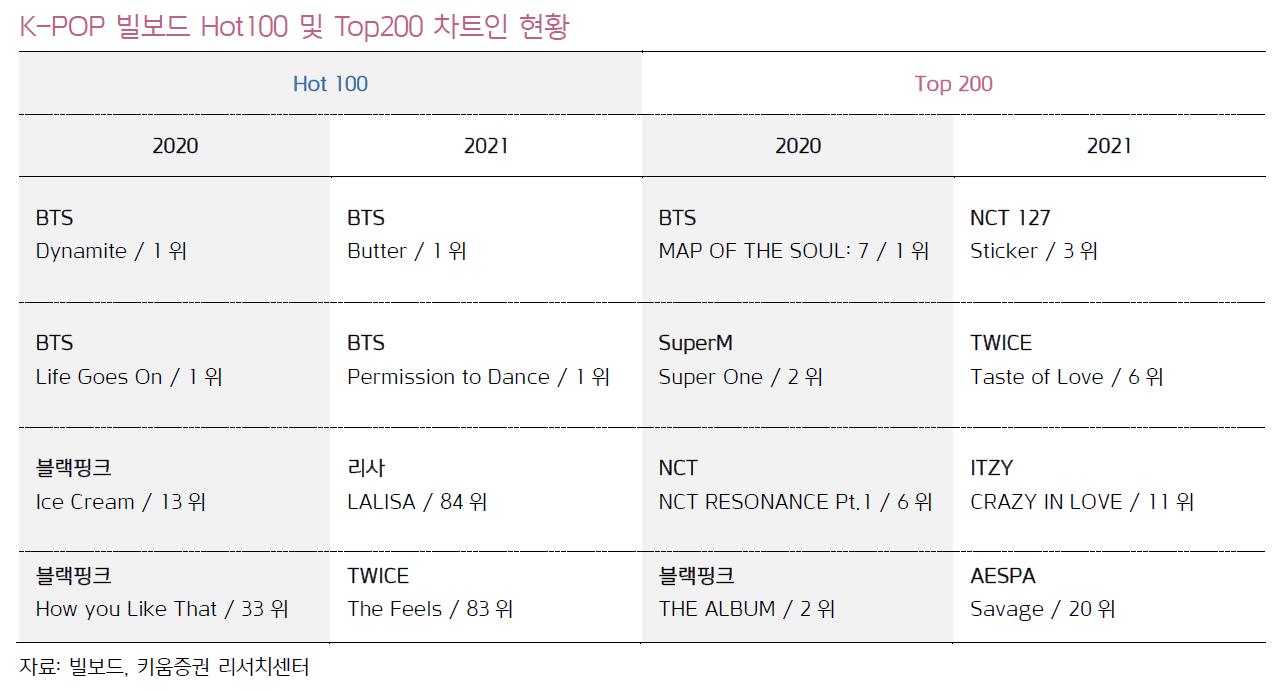Click the TWICE The Feels cell

coord(486,597)
